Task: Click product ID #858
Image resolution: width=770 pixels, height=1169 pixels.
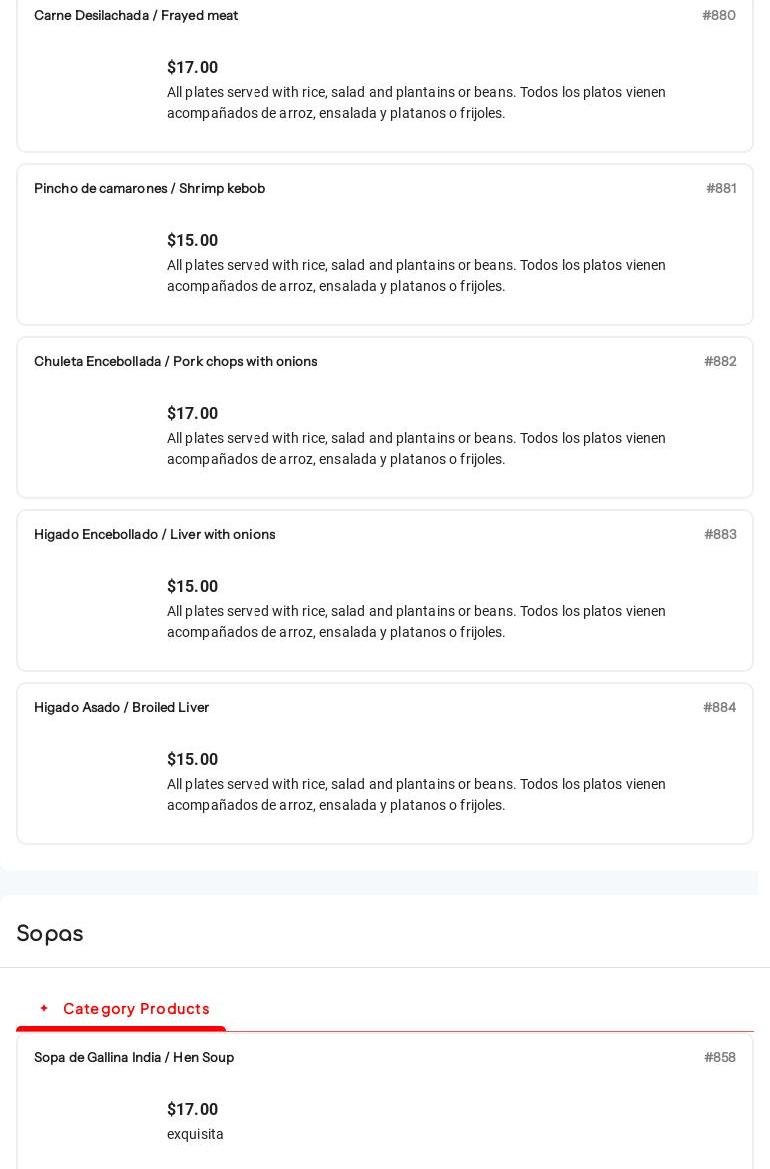Action: [719, 1057]
